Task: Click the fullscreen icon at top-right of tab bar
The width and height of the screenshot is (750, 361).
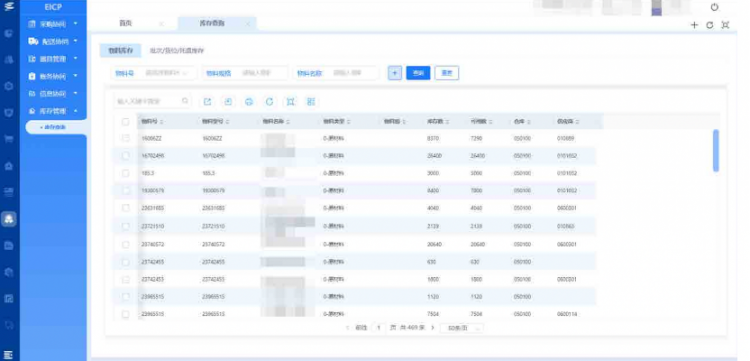Action: pyautogui.click(x=725, y=25)
